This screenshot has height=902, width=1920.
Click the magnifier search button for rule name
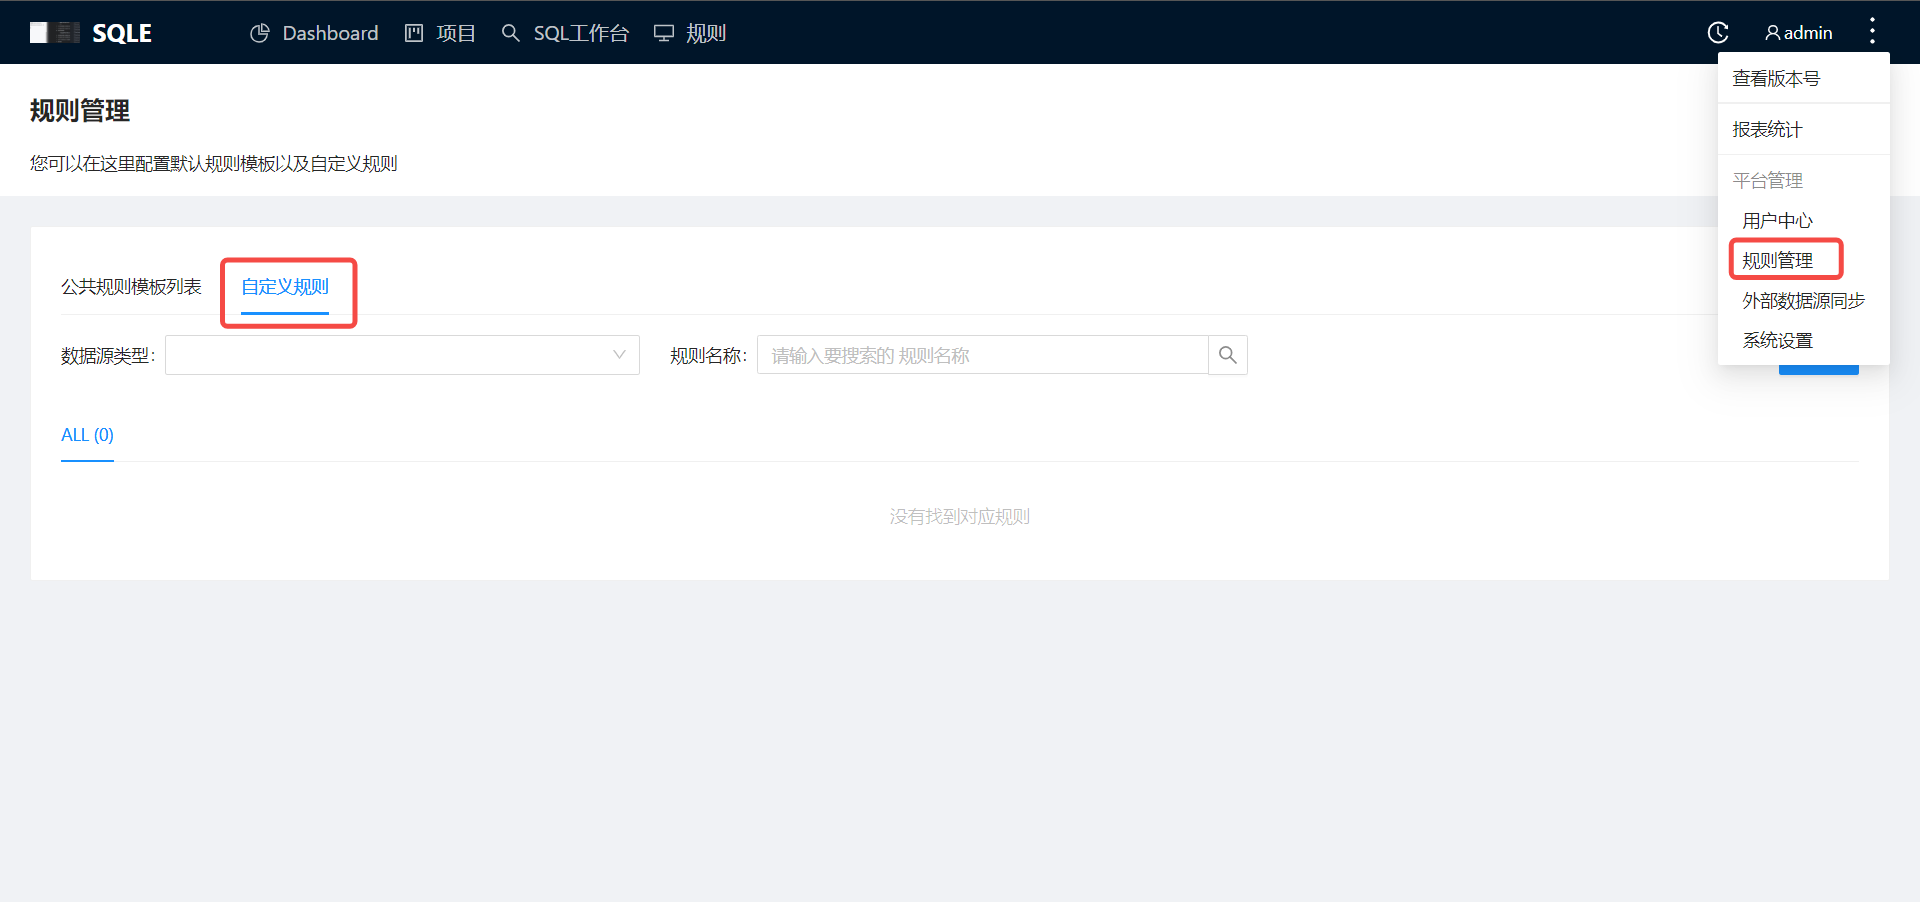coord(1228,355)
